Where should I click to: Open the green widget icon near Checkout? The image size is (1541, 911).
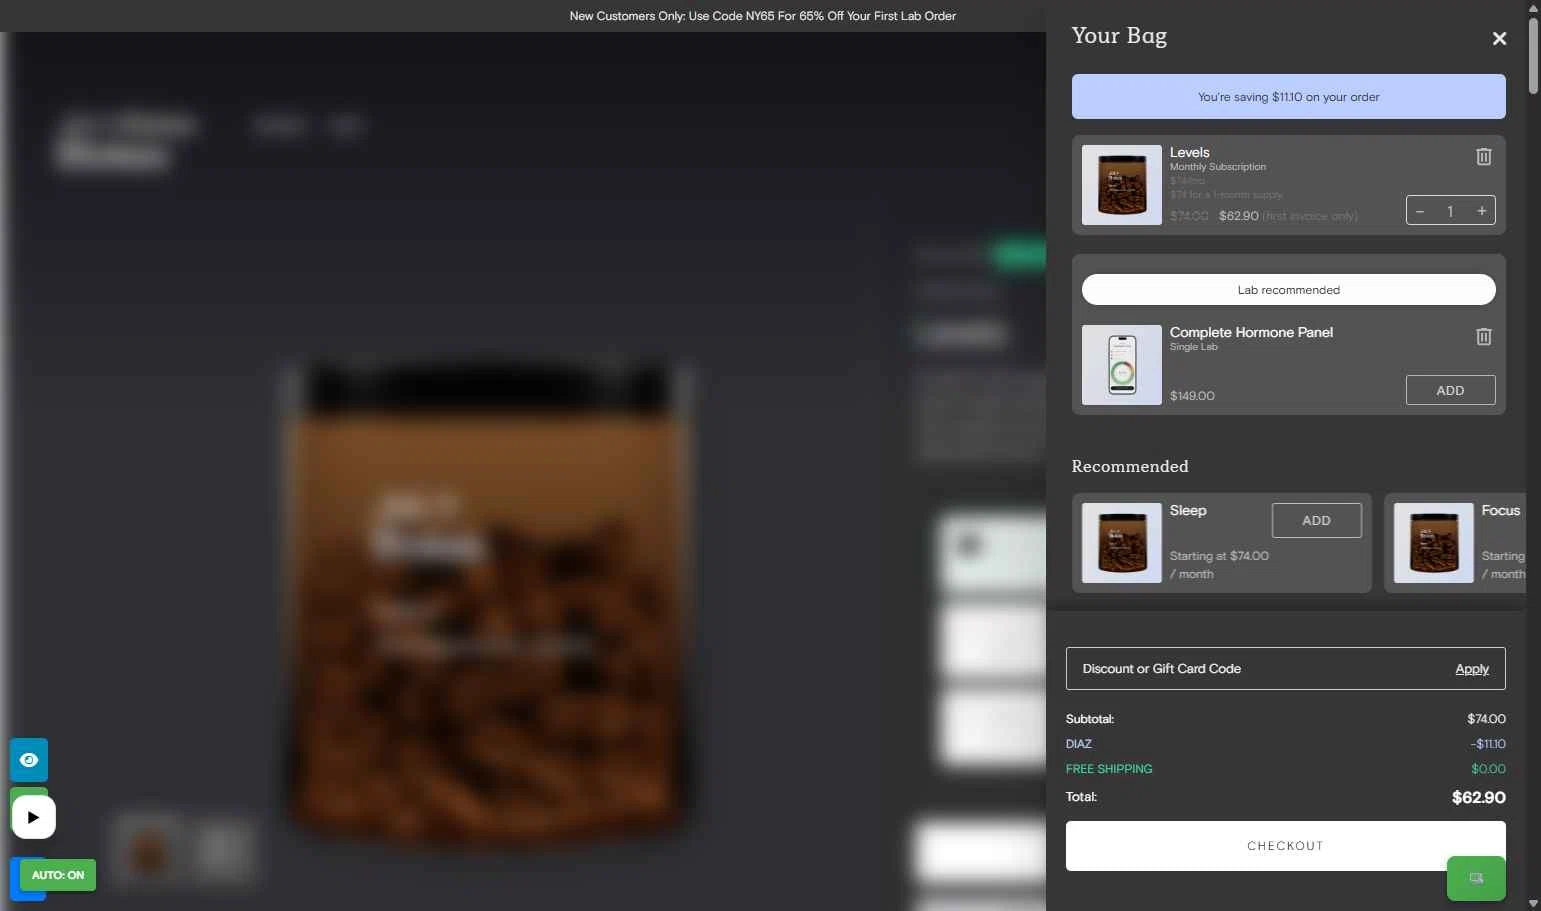pyautogui.click(x=1476, y=878)
